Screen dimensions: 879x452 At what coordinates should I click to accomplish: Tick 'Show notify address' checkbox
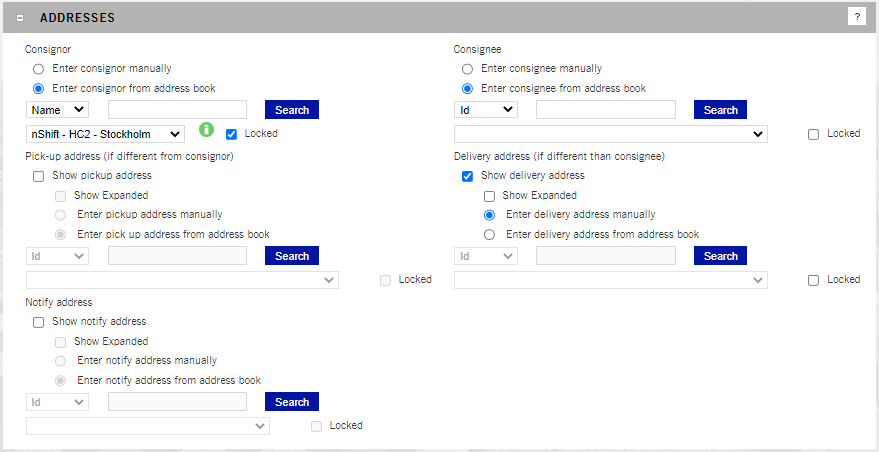39,322
